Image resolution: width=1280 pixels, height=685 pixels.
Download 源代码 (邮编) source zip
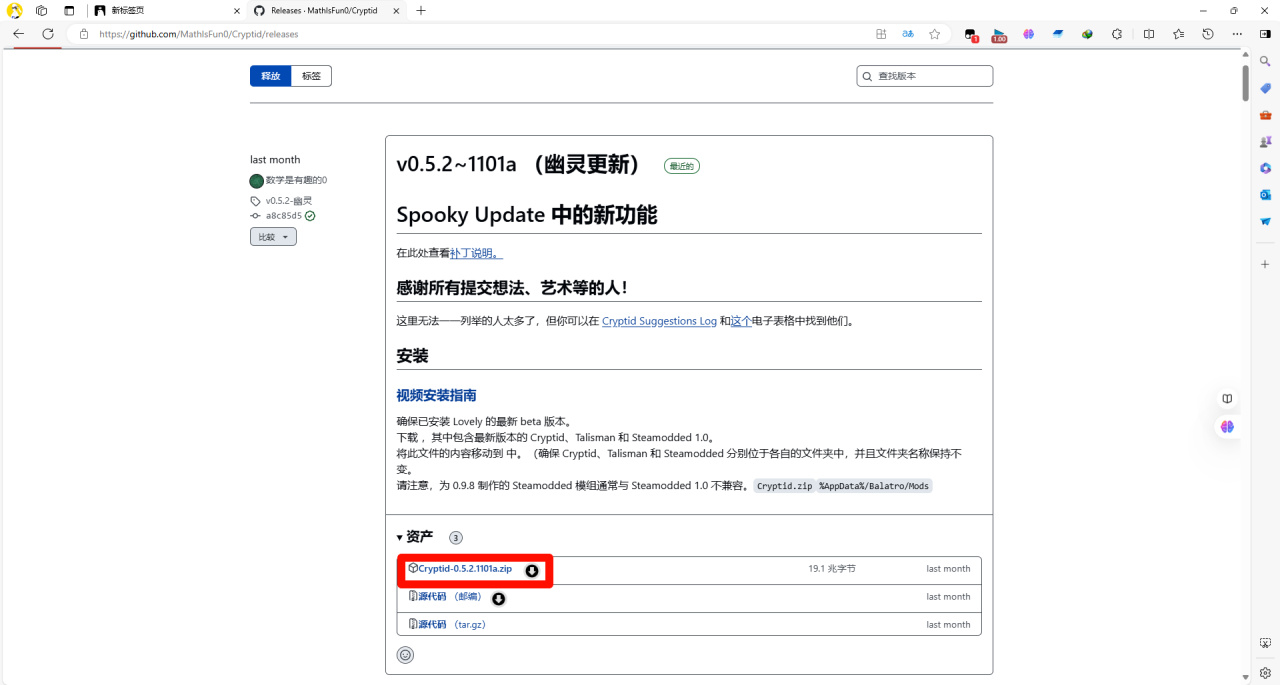tap(449, 597)
